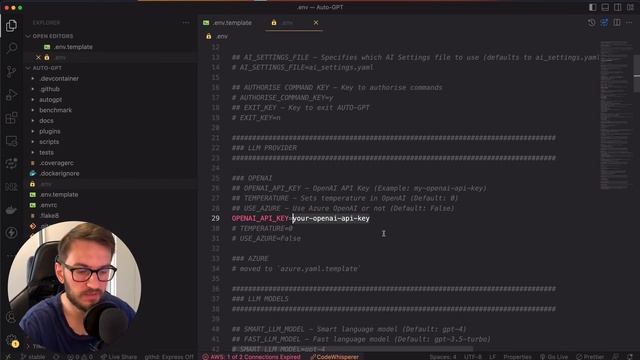Open the .coveragerc file
This screenshot has height=360, width=640.
(x=56, y=163)
